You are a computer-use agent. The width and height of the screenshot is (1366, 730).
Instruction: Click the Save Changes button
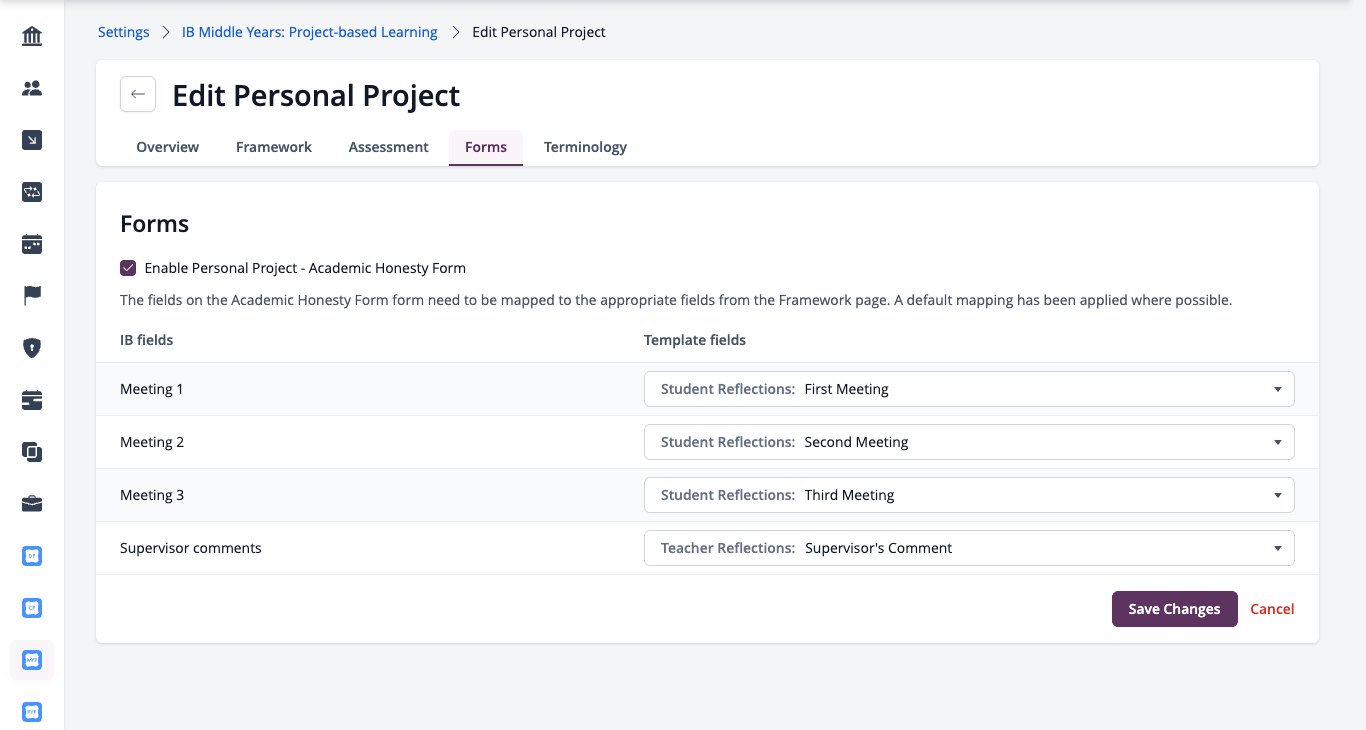[1175, 609]
